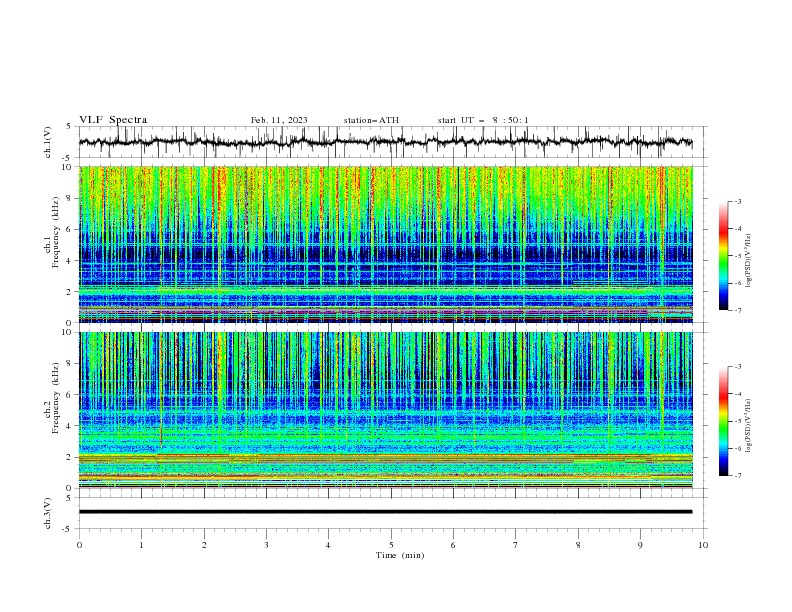The width and height of the screenshot is (792, 612).
Task: Click the time axis tick label '0'
Action: (79, 545)
